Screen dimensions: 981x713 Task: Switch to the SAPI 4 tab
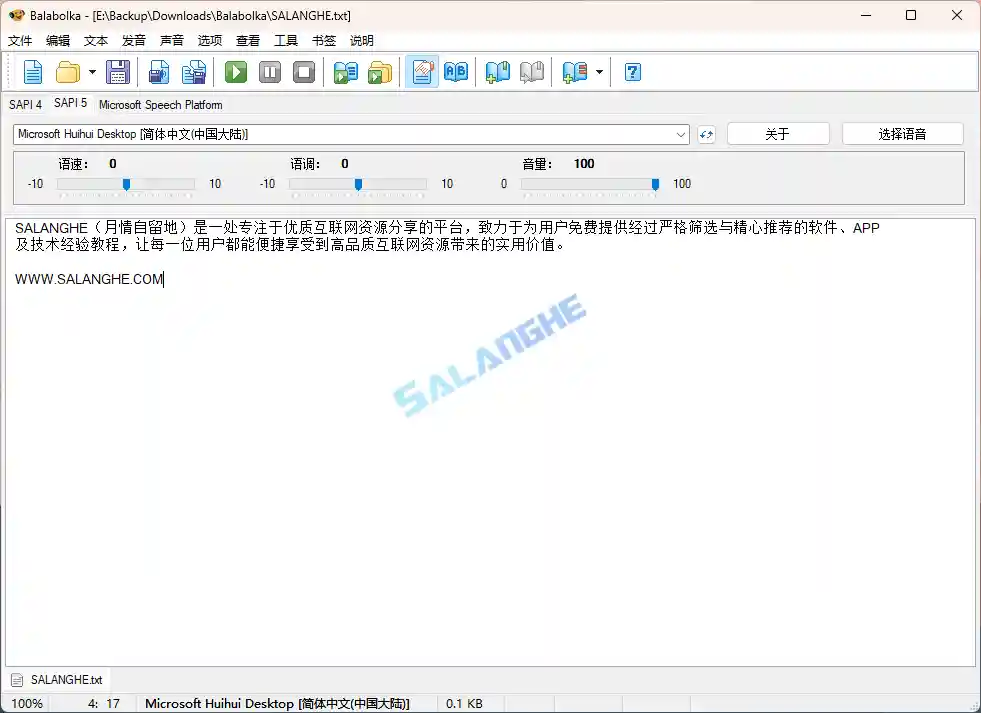[x=25, y=104]
